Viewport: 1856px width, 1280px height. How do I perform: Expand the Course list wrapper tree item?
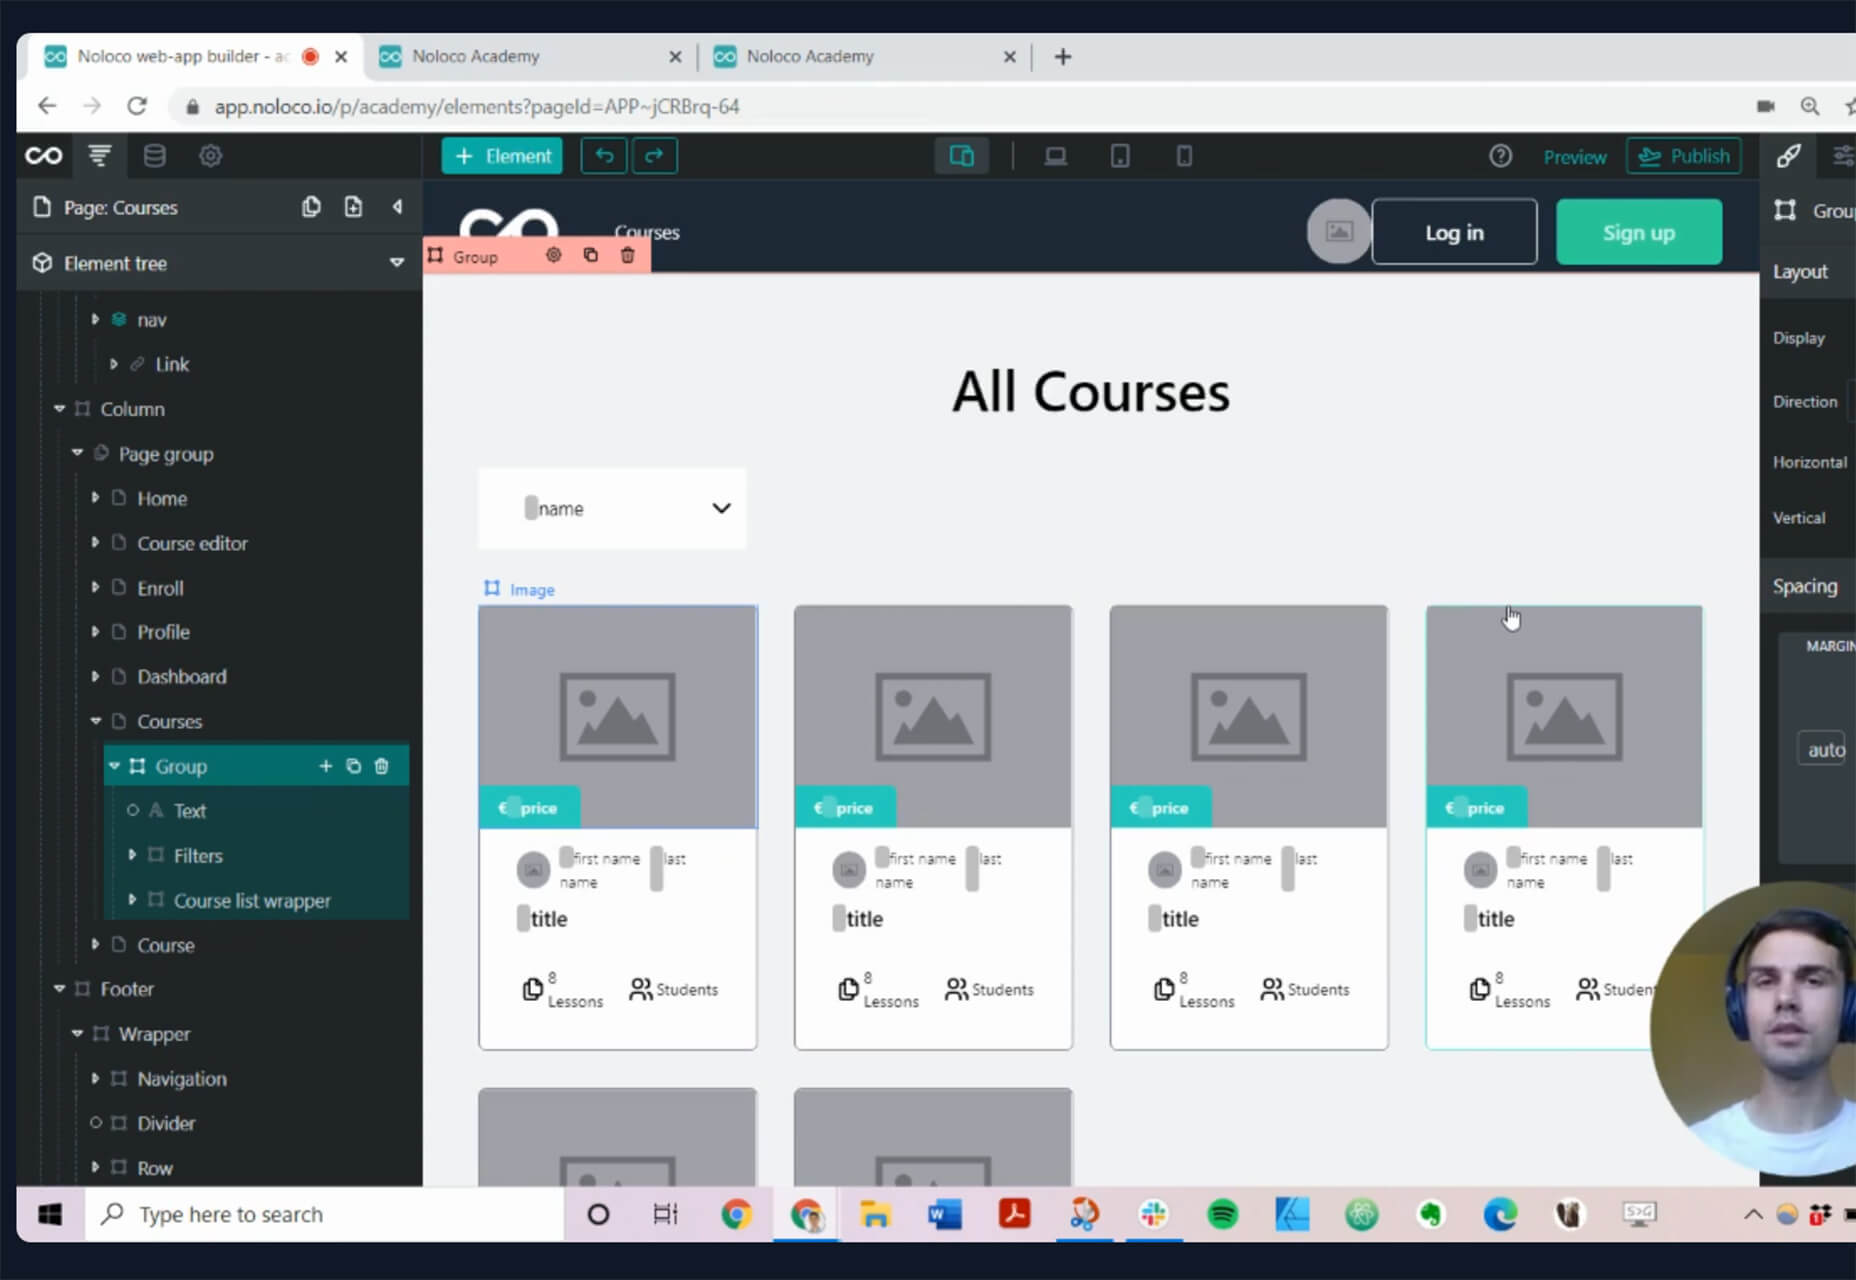[132, 900]
